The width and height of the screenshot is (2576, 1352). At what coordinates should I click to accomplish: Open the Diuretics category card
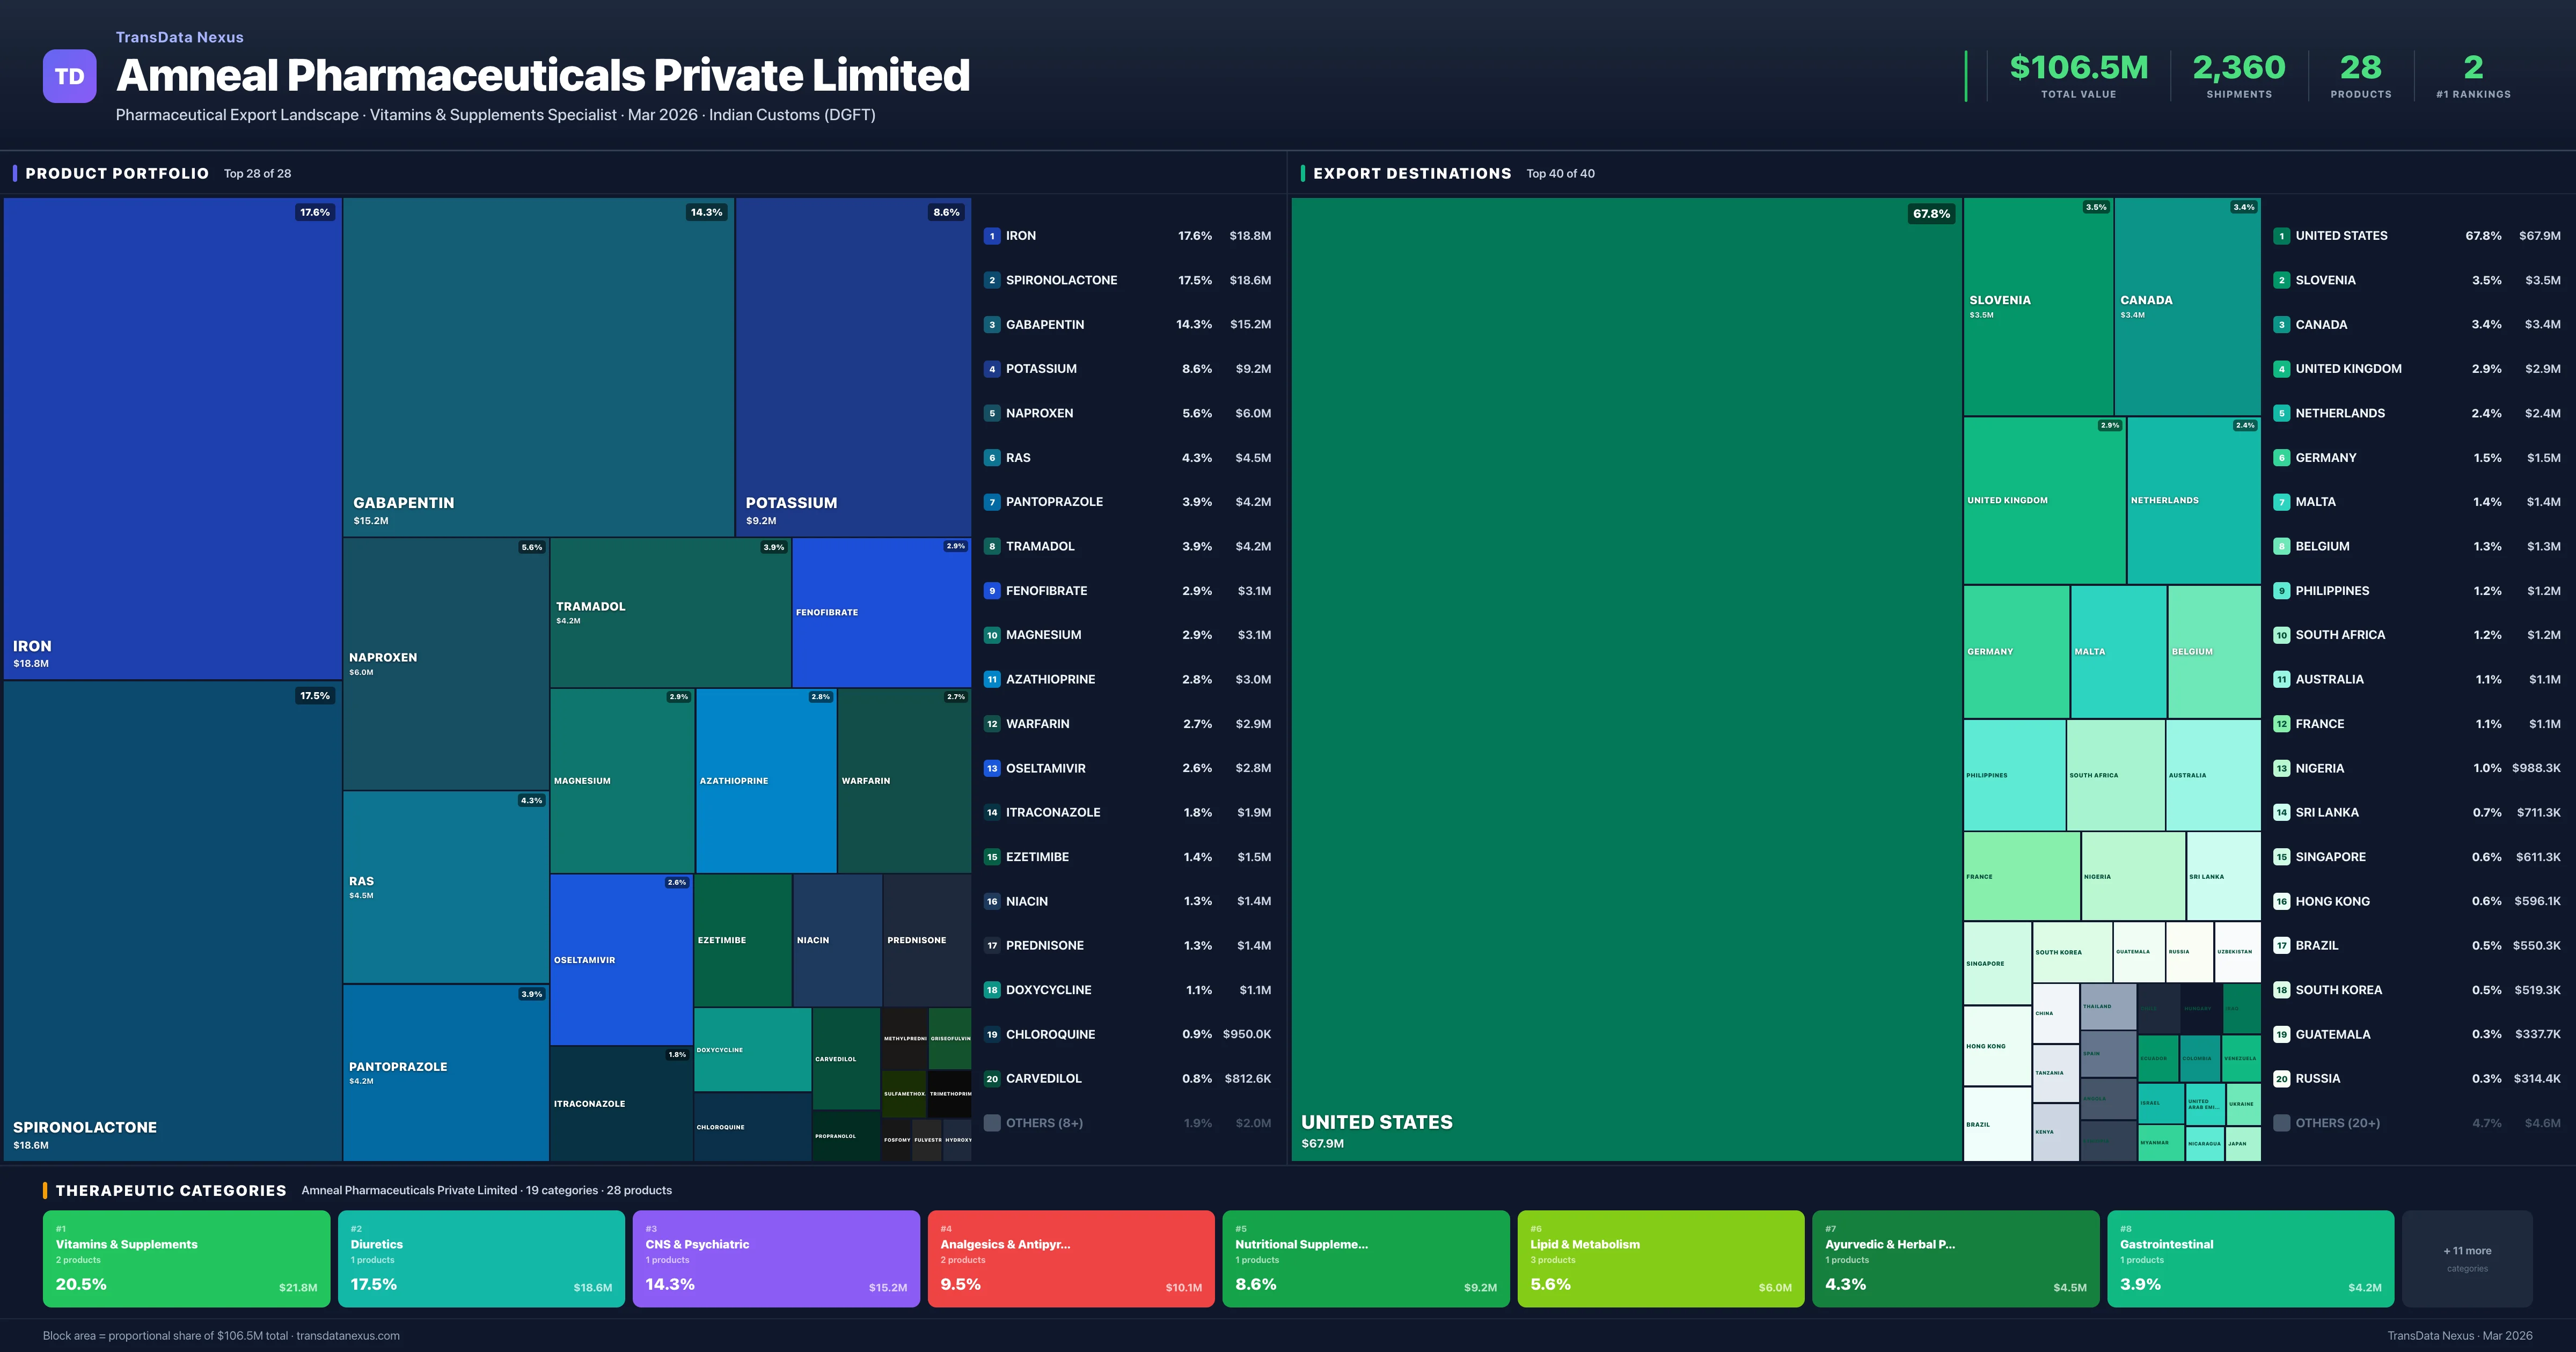pos(481,1258)
